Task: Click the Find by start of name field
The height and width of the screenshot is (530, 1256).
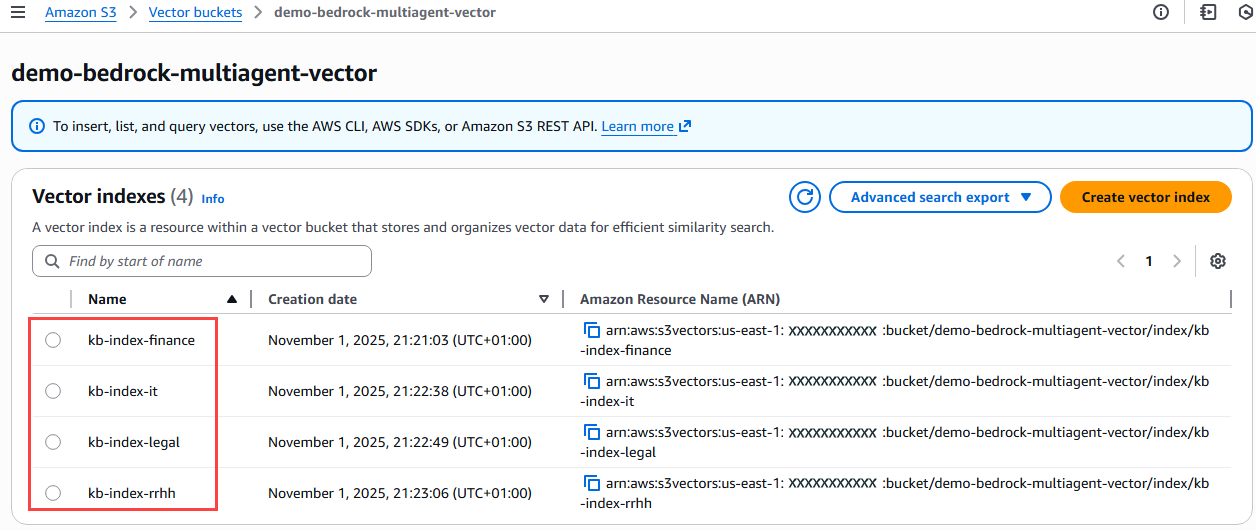Action: [202, 261]
